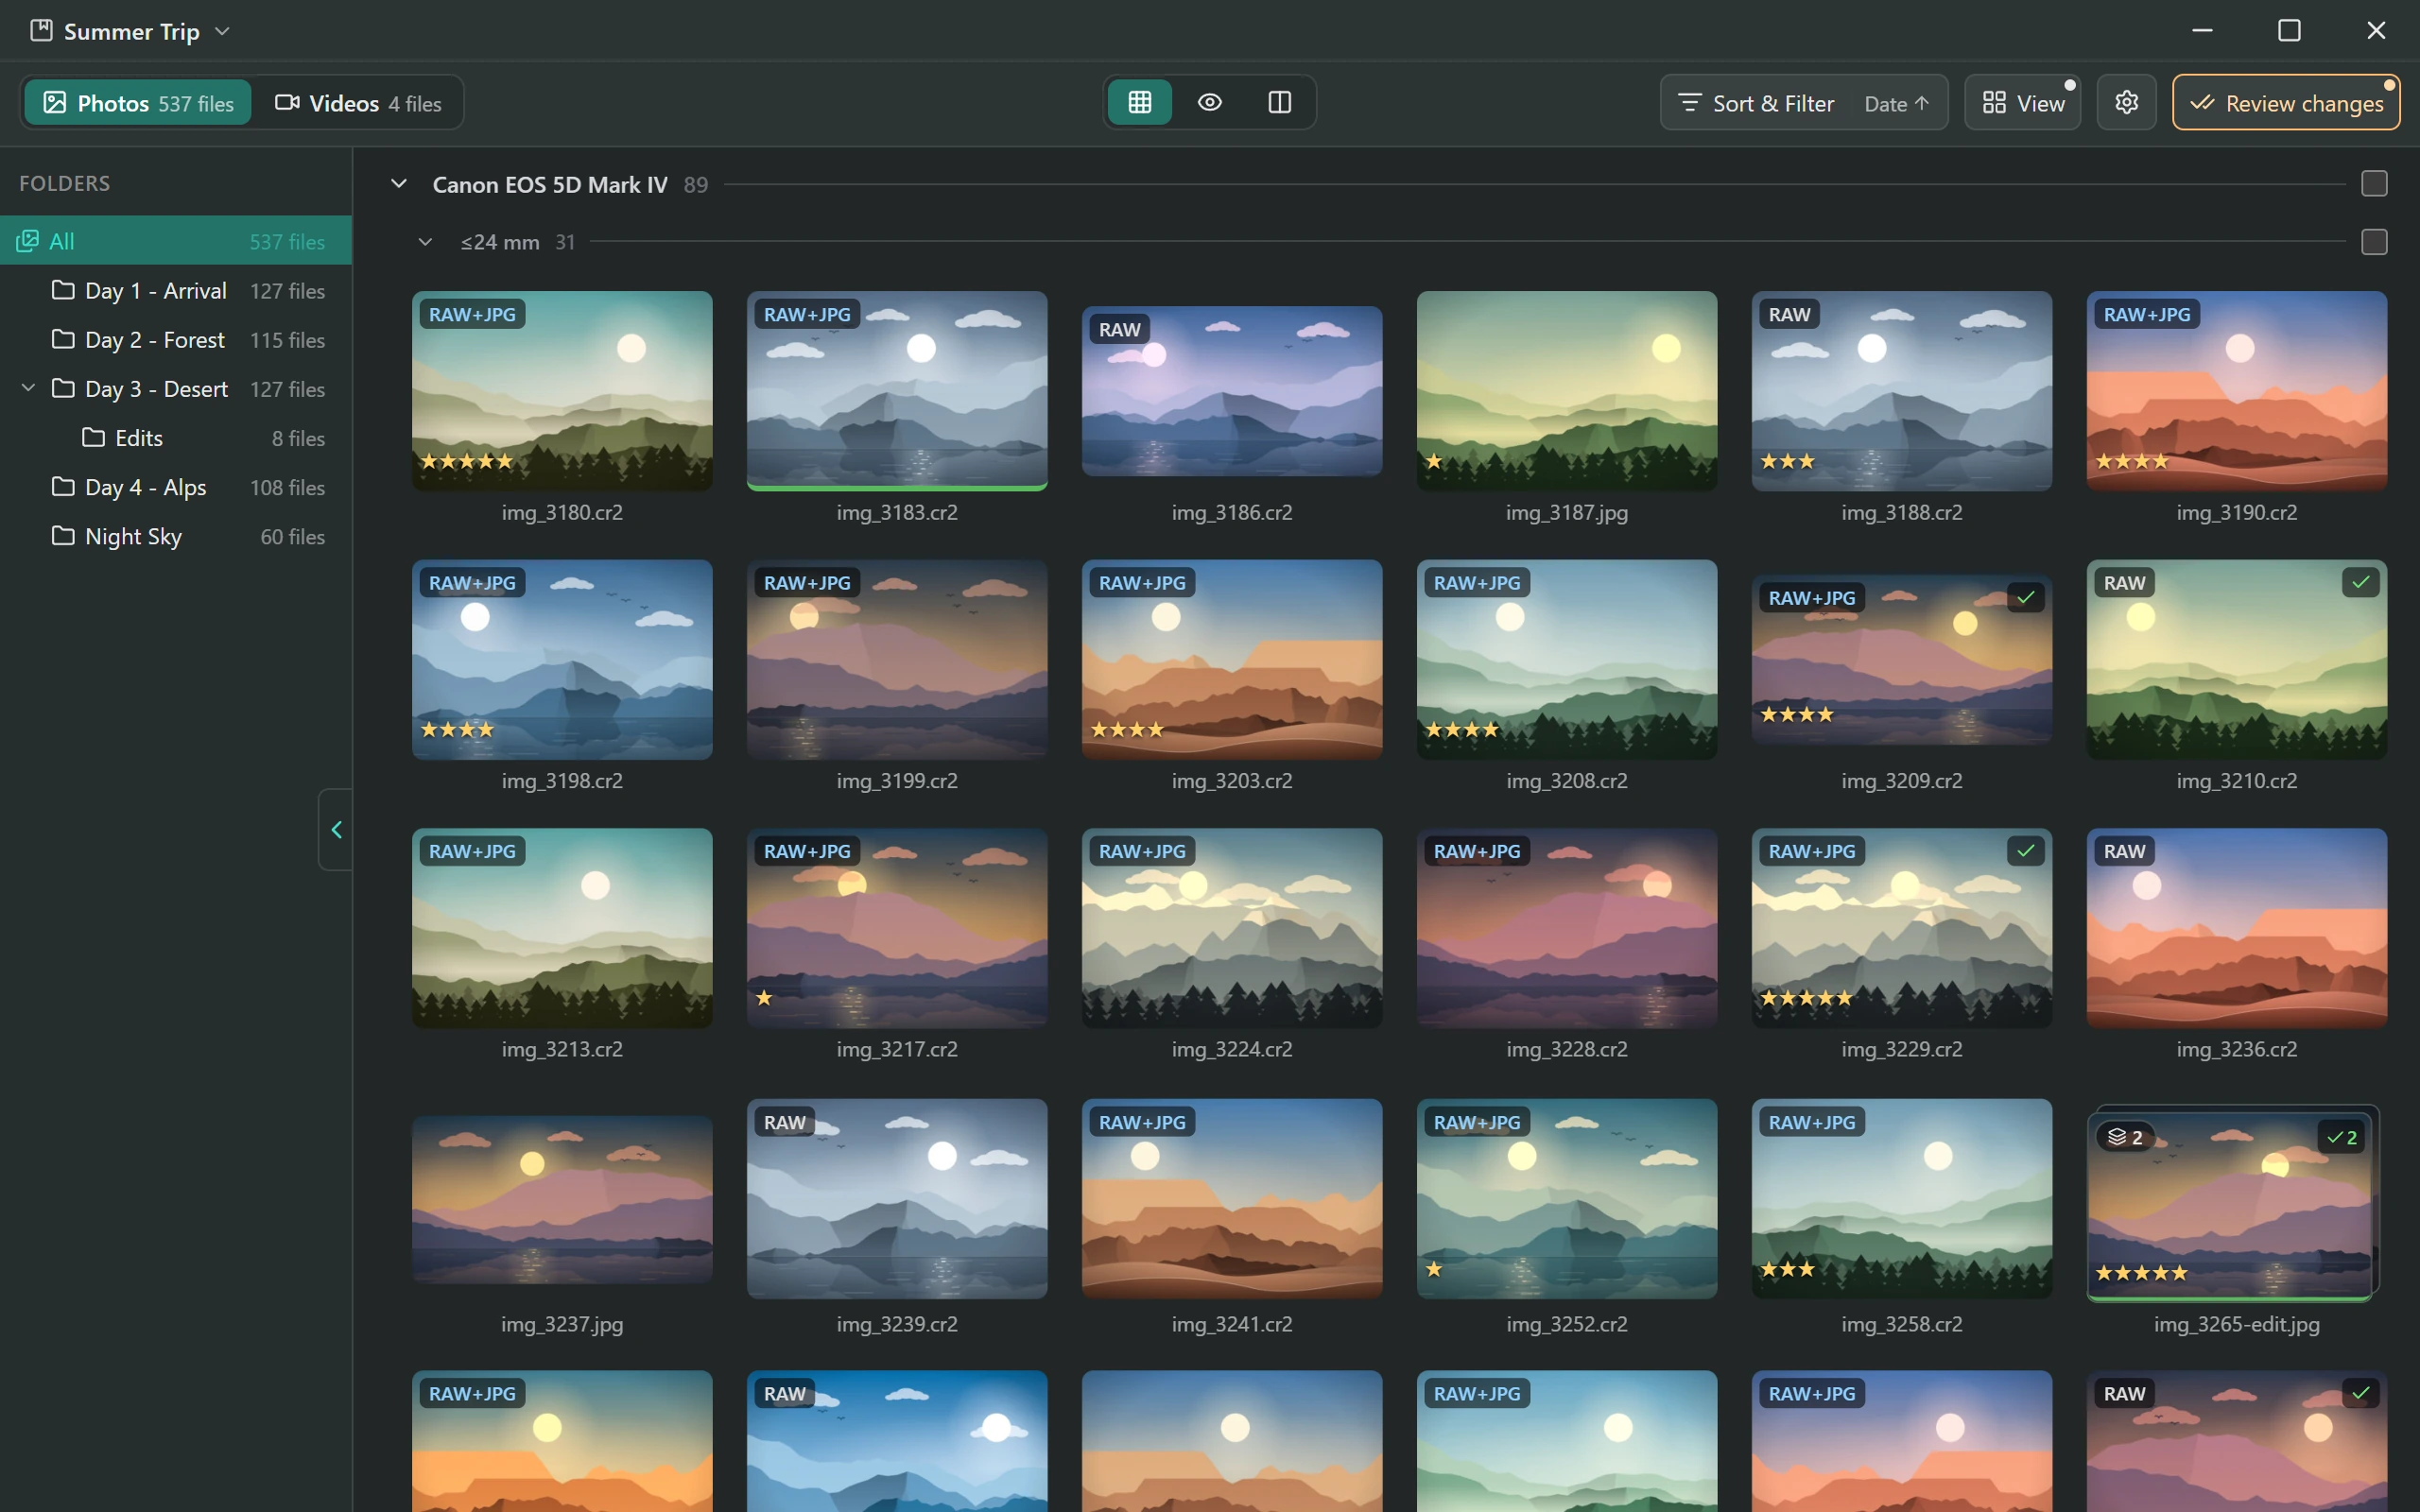Collapse Canon EOS 5D Mark IV group
Screen dimensions: 2420x1512
point(399,184)
